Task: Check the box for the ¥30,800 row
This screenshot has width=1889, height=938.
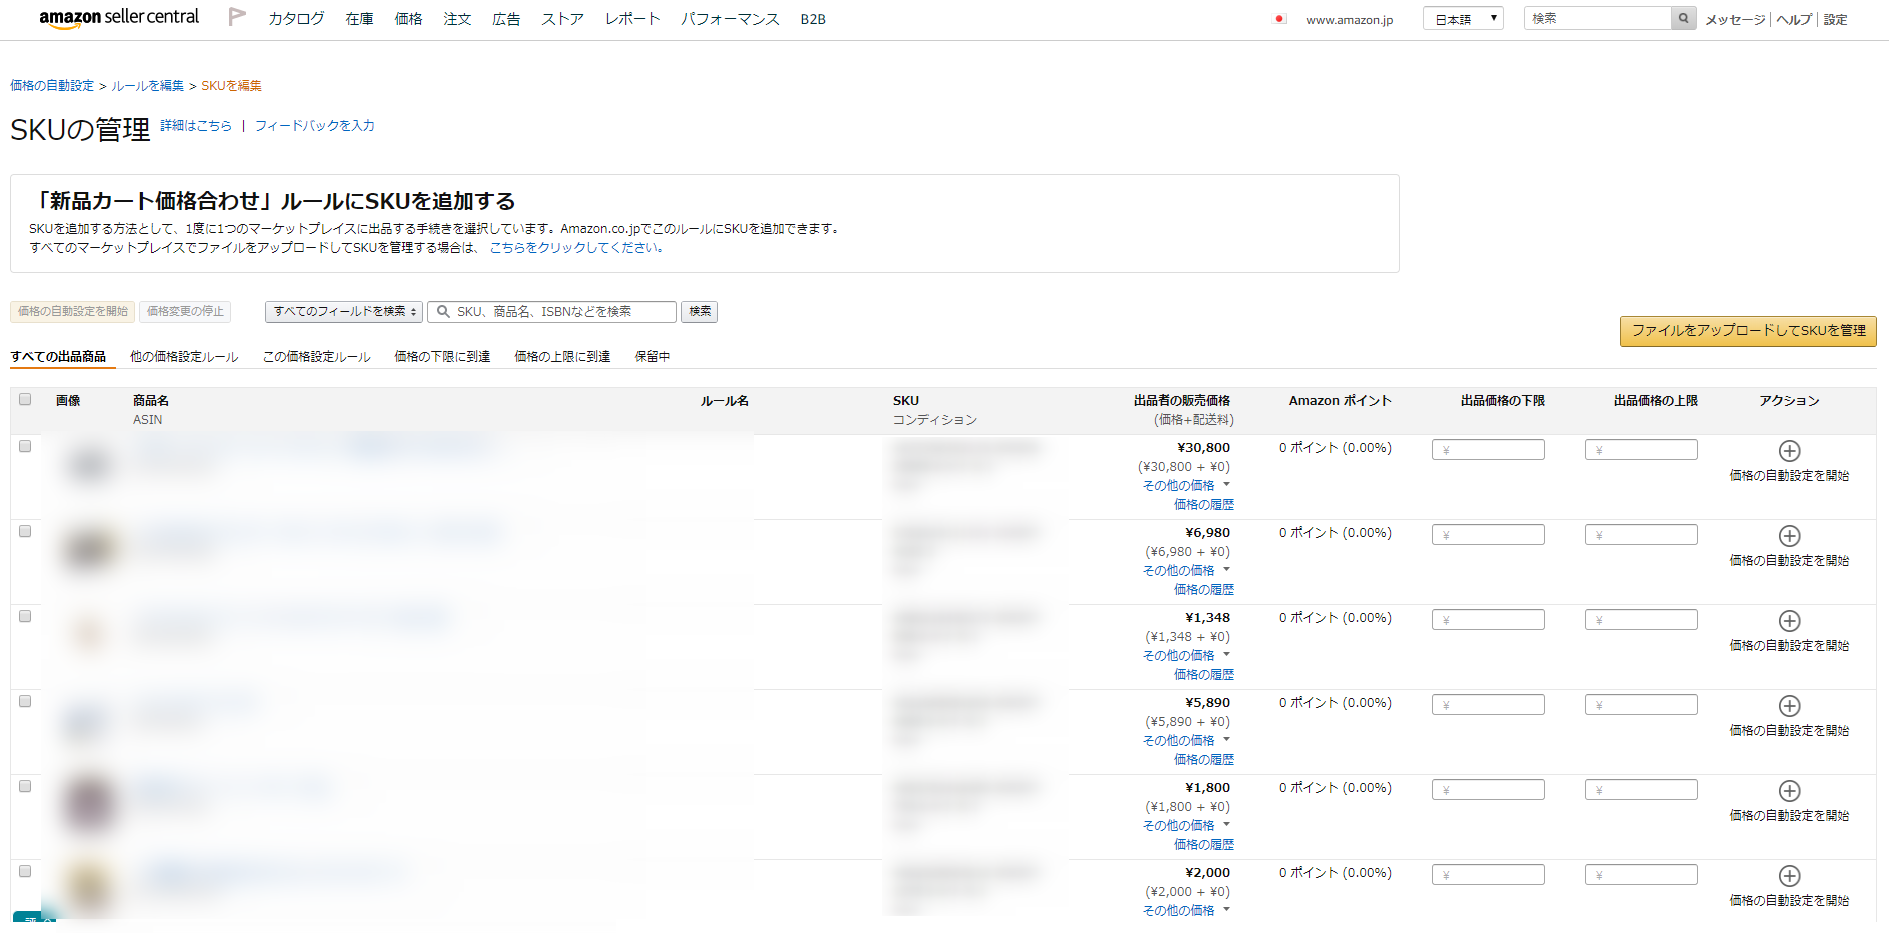Action: (x=25, y=446)
